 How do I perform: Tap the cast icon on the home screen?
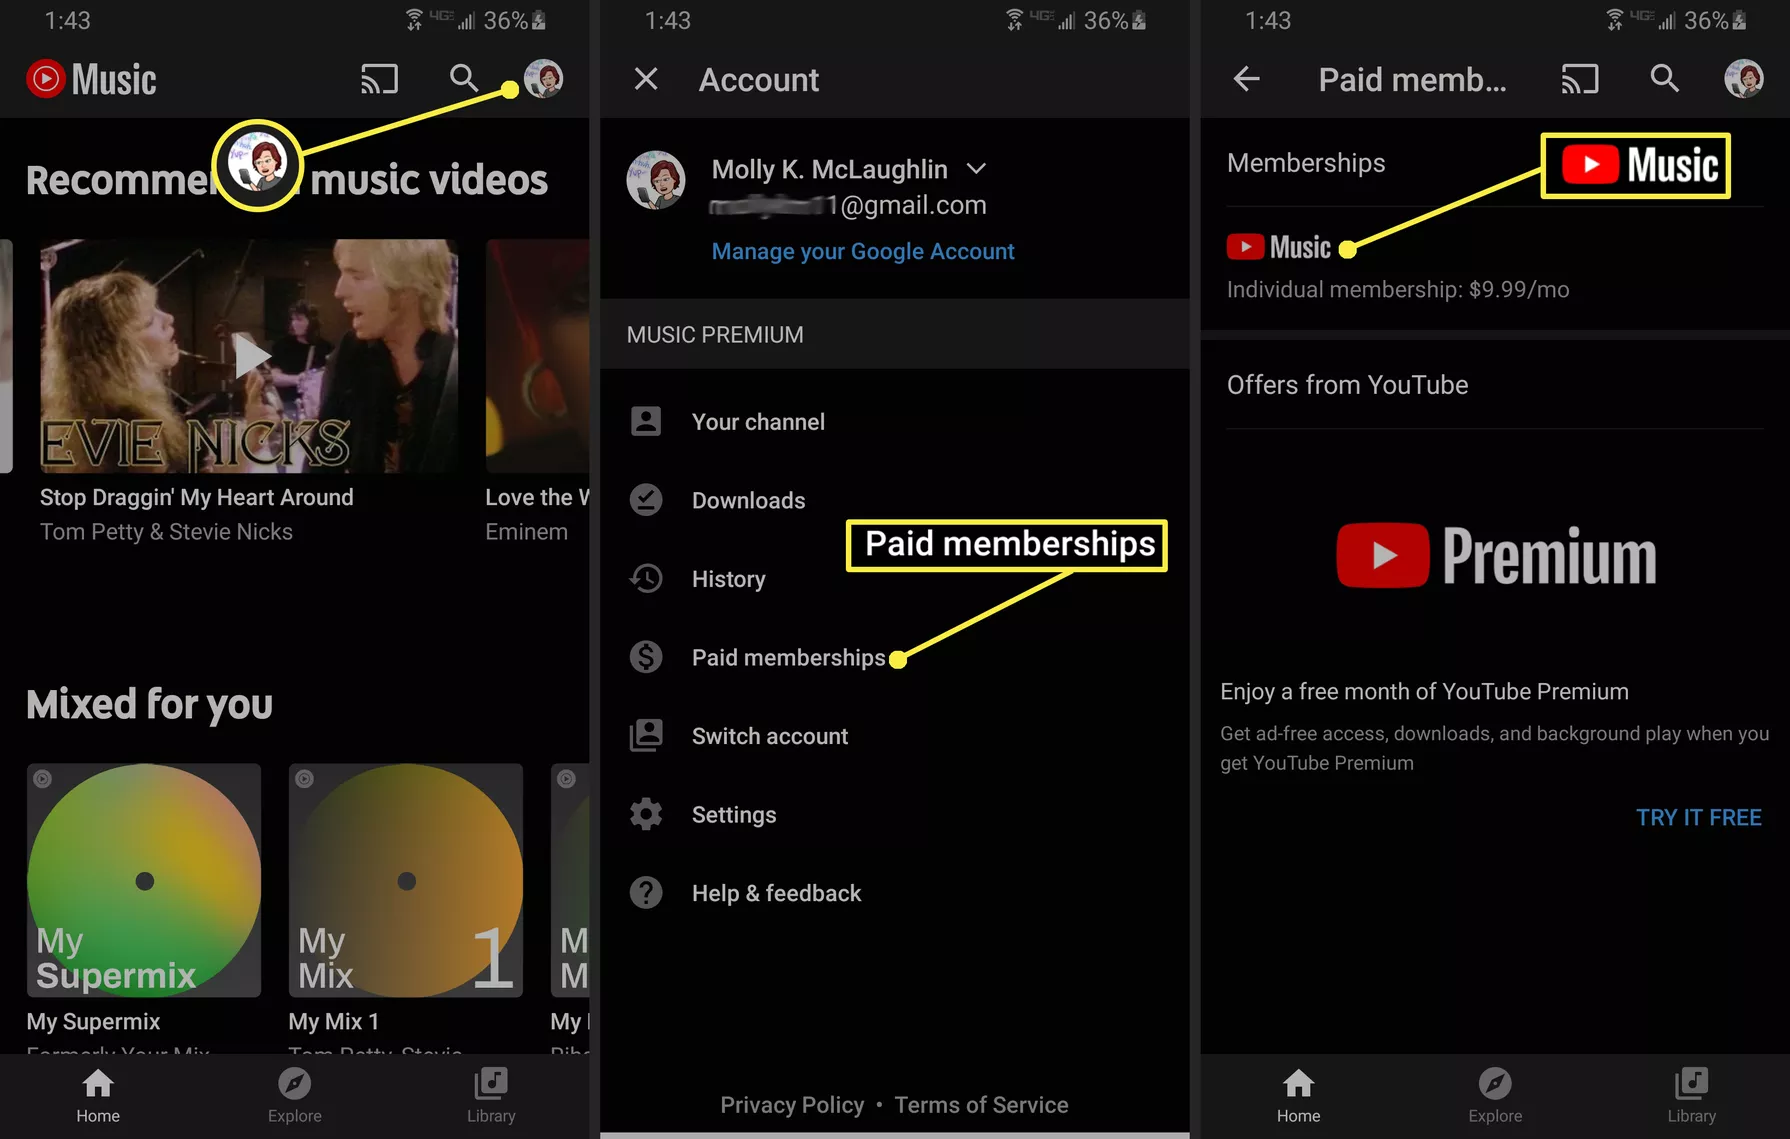(x=379, y=79)
